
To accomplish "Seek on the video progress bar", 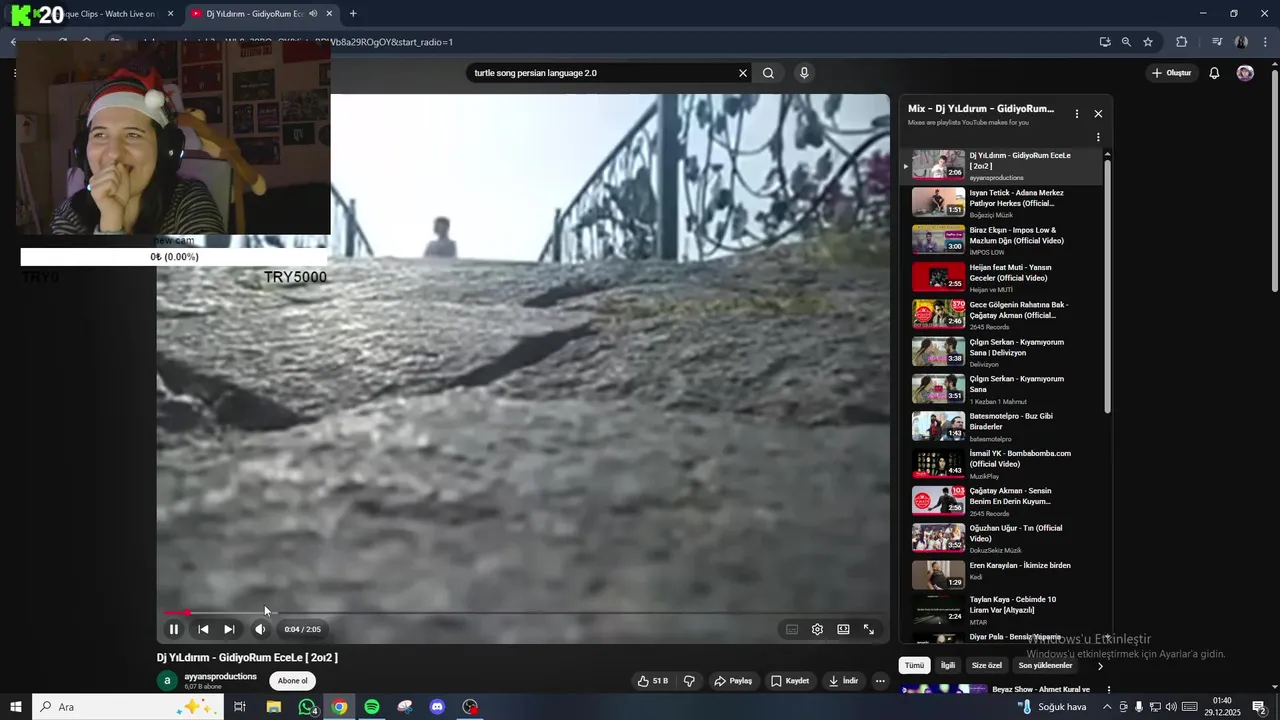I will pos(522,612).
